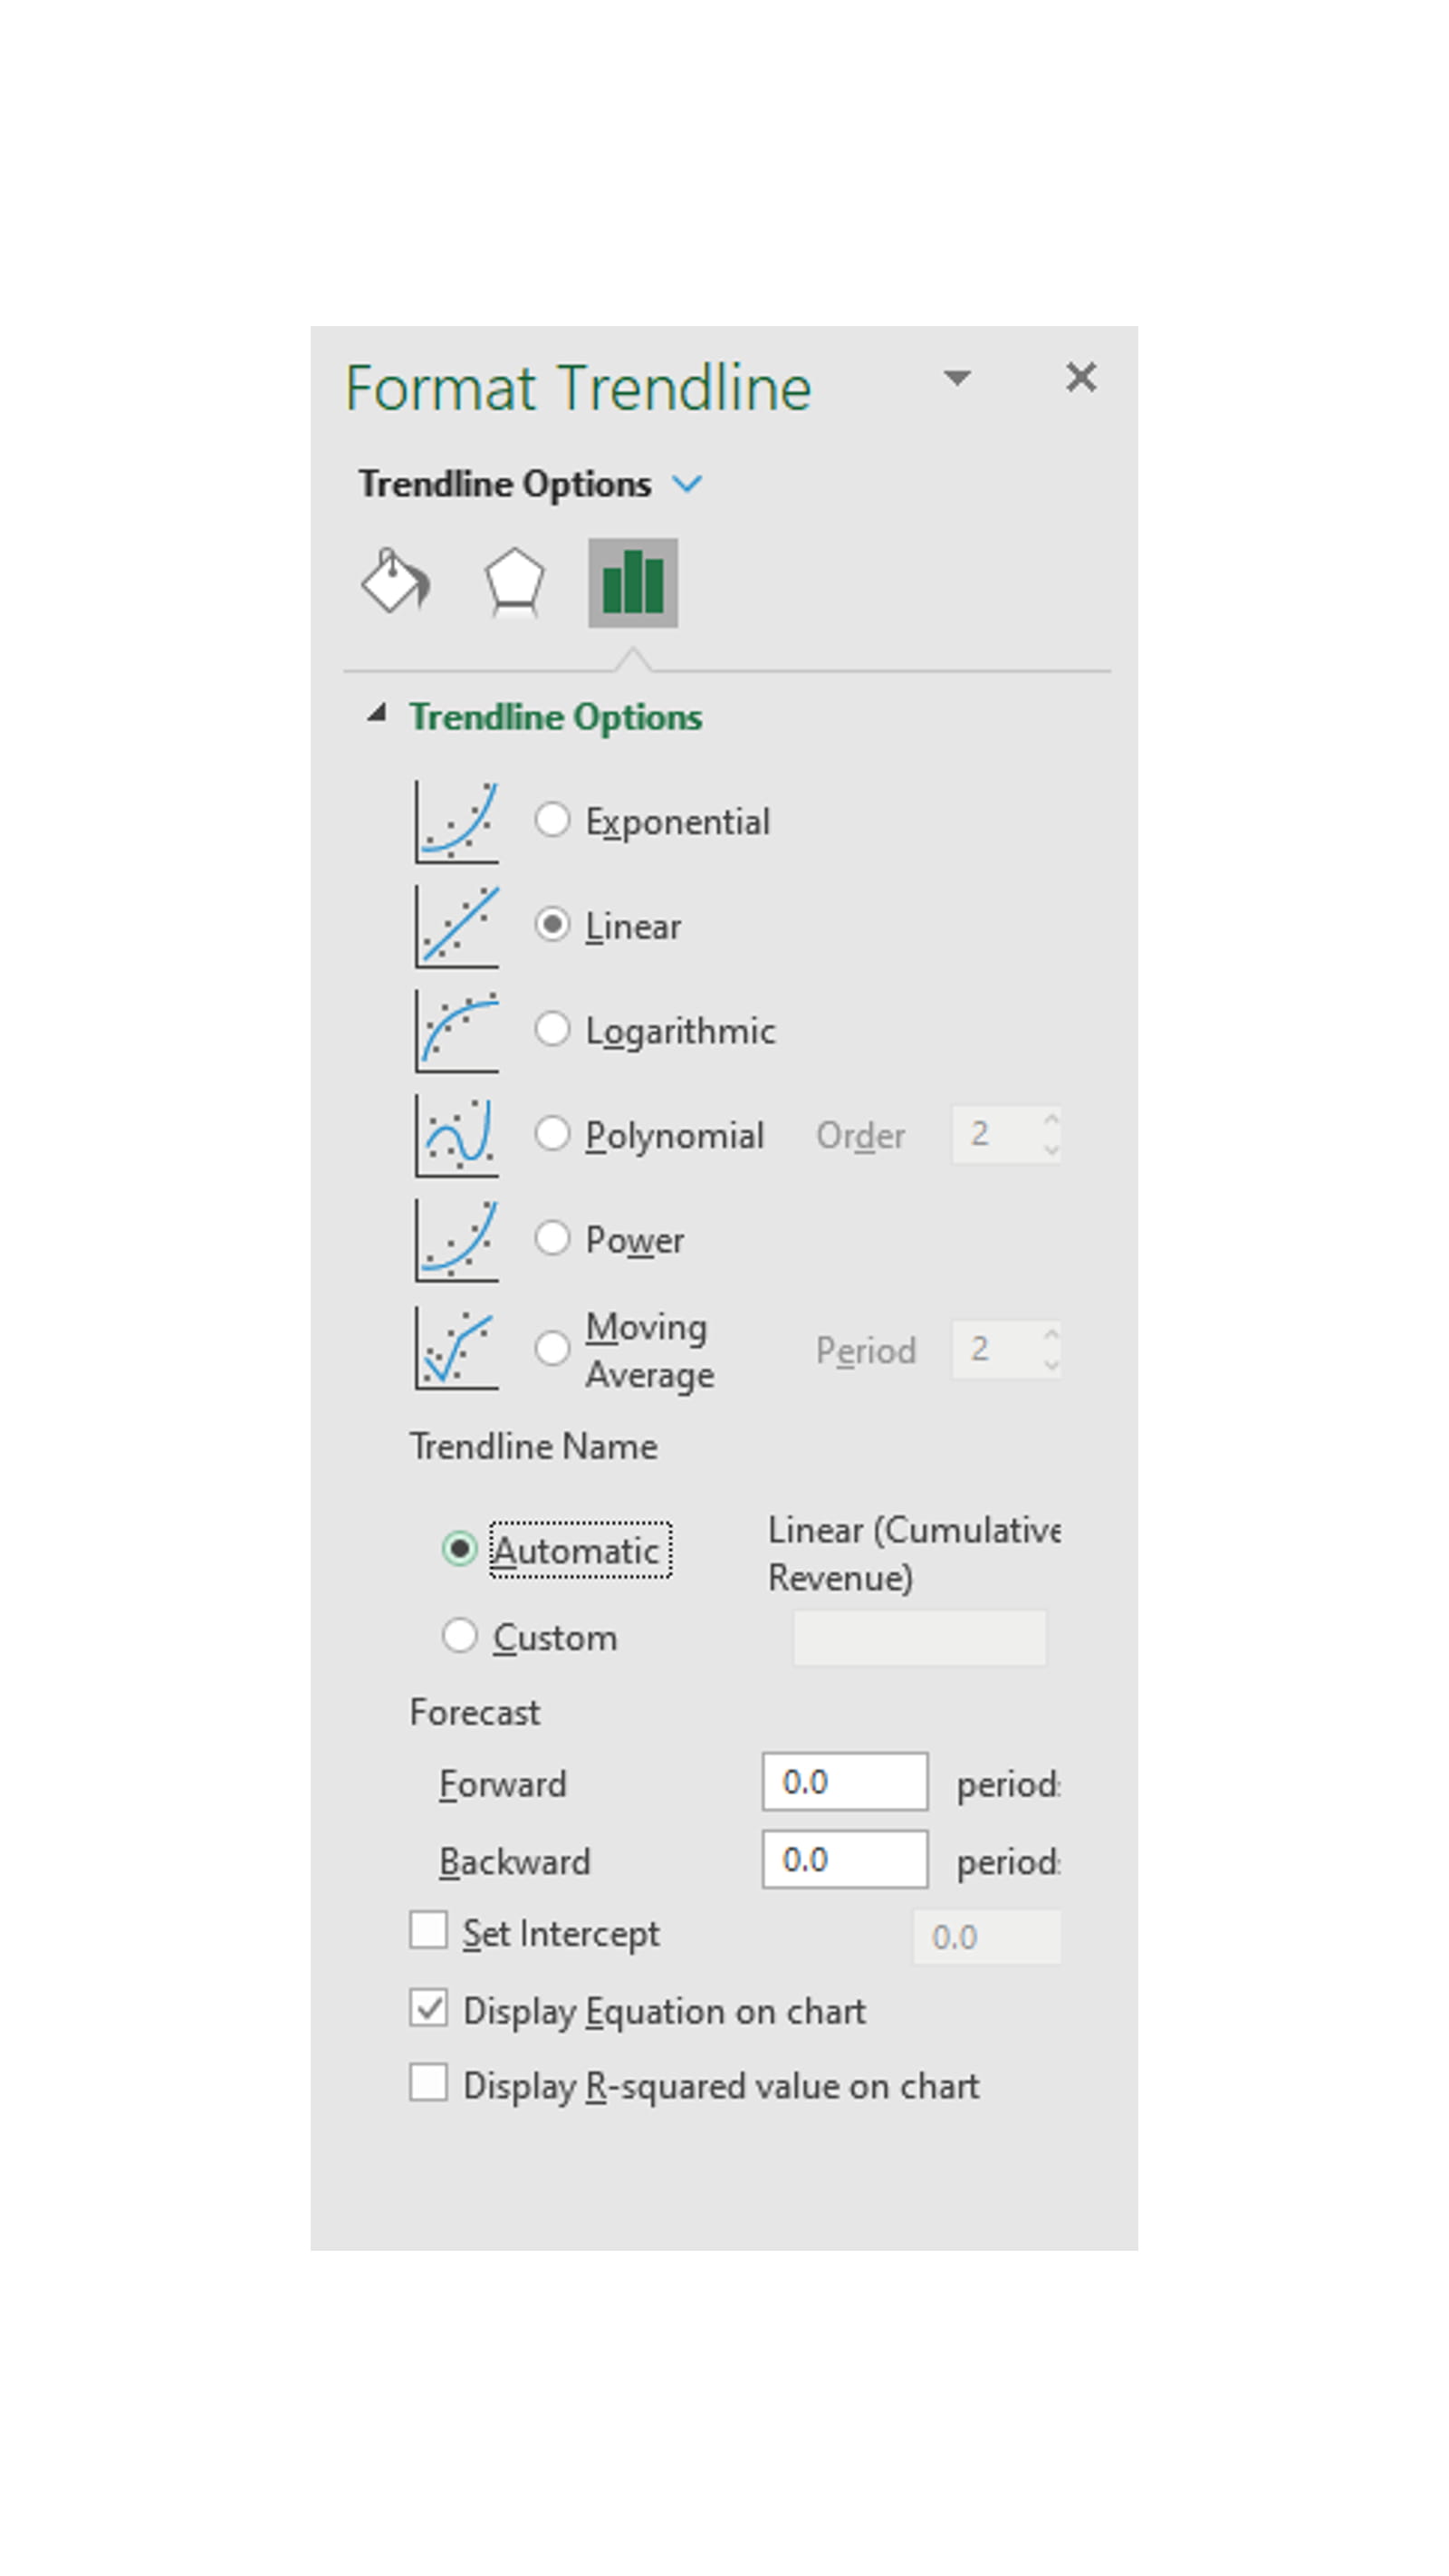Viewport: 1449px width, 2576px height.
Task: Choose the Power trendline radio option
Action: (x=552, y=1239)
